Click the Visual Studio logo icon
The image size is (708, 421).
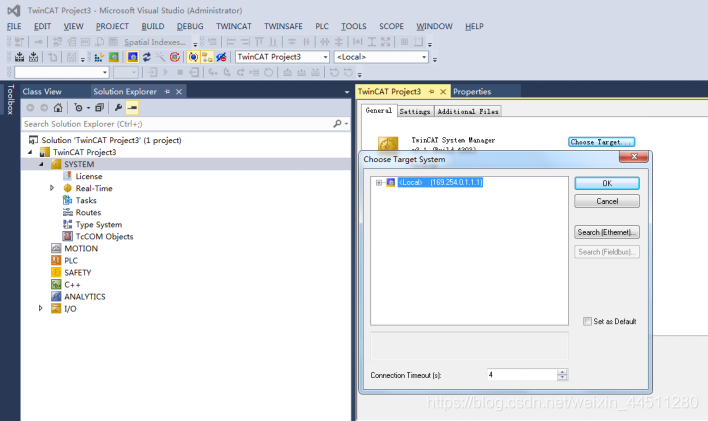click(14, 10)
